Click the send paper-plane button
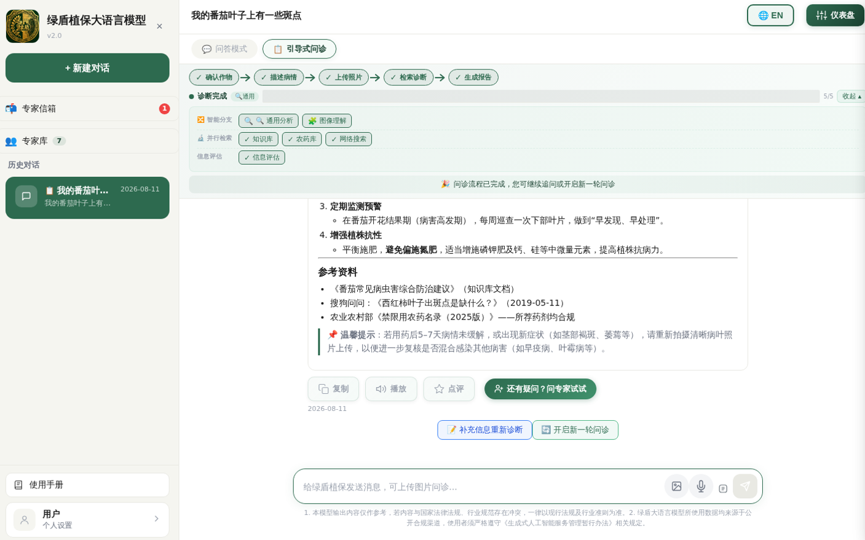The height and width of the screenshot is (540, 865). (745, 486)
